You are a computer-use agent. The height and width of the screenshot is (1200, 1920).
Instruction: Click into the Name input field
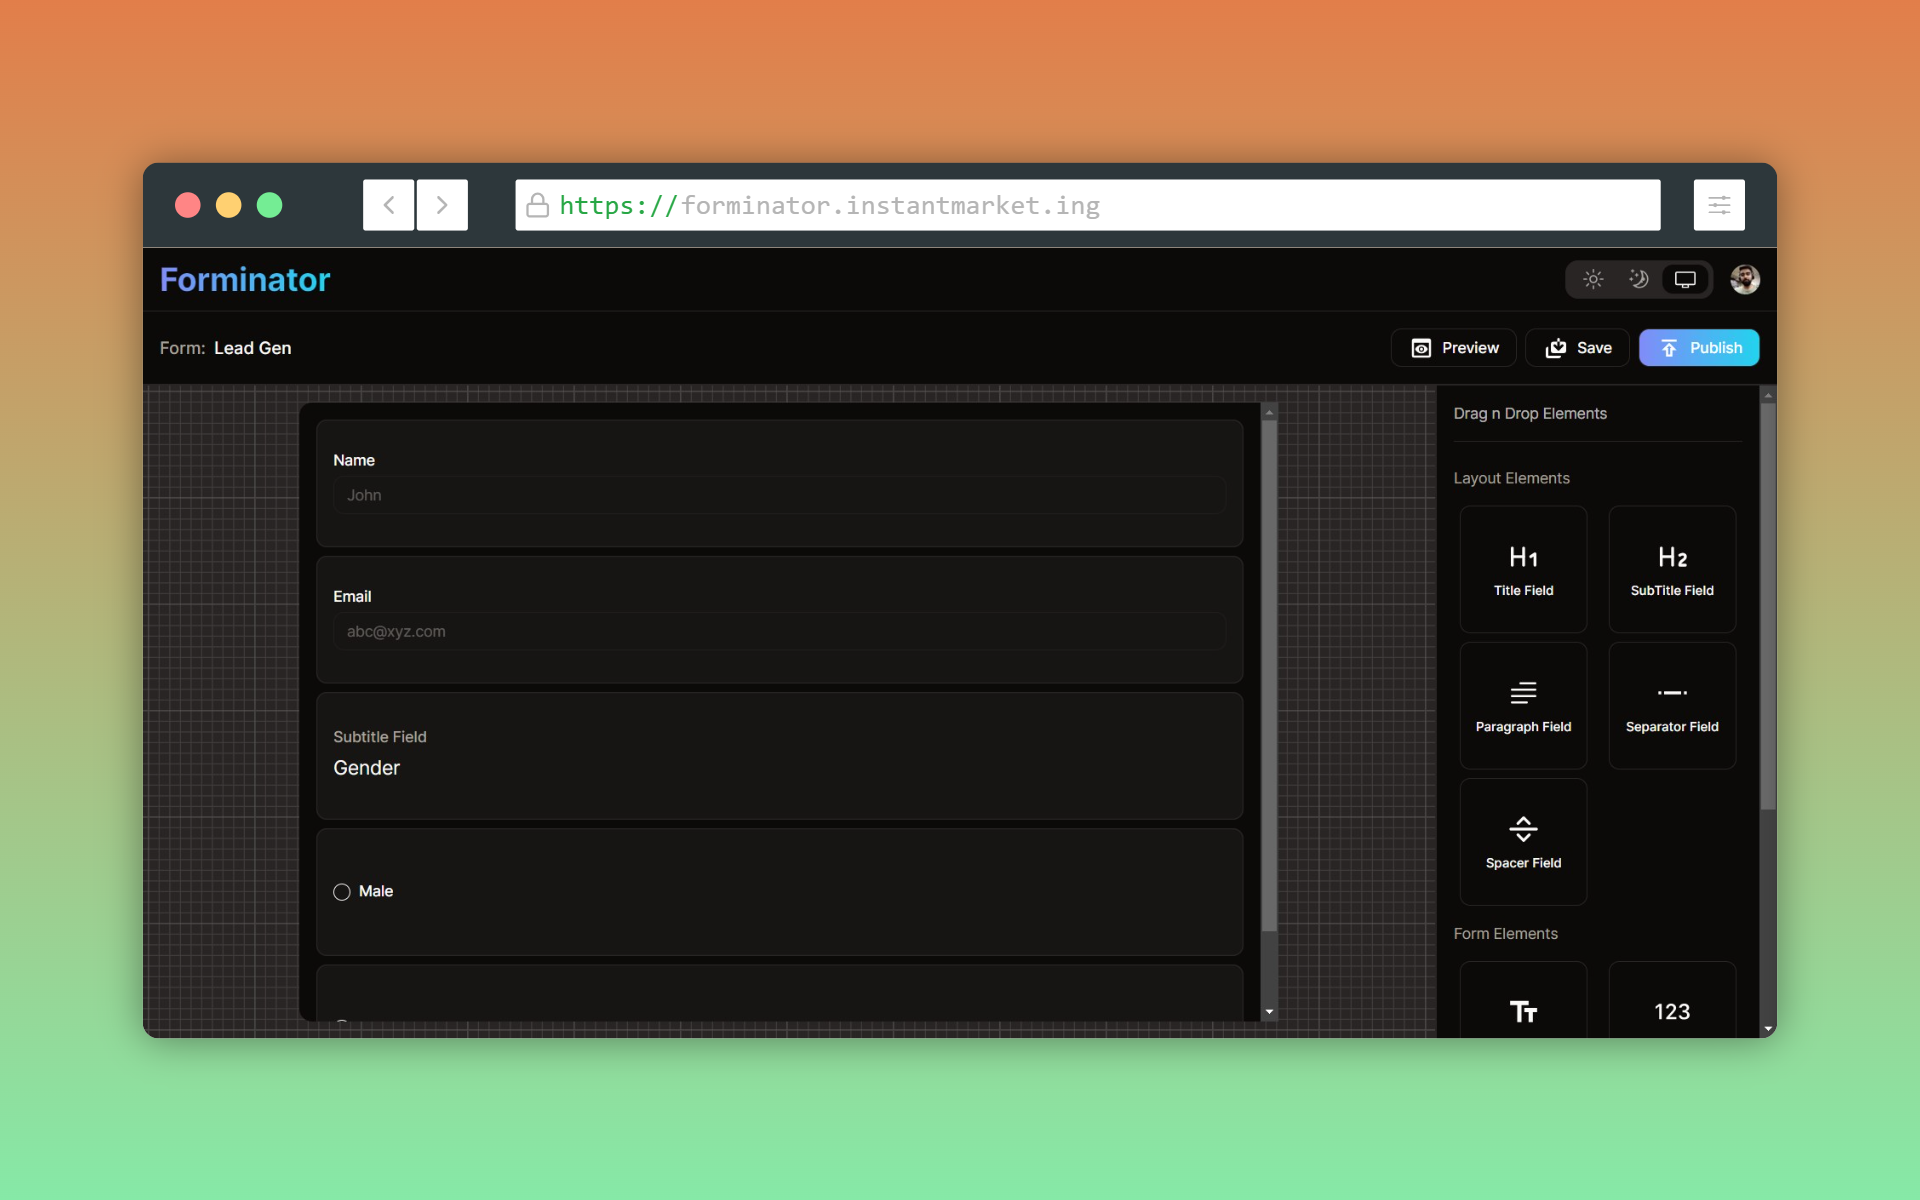[779, 495]
